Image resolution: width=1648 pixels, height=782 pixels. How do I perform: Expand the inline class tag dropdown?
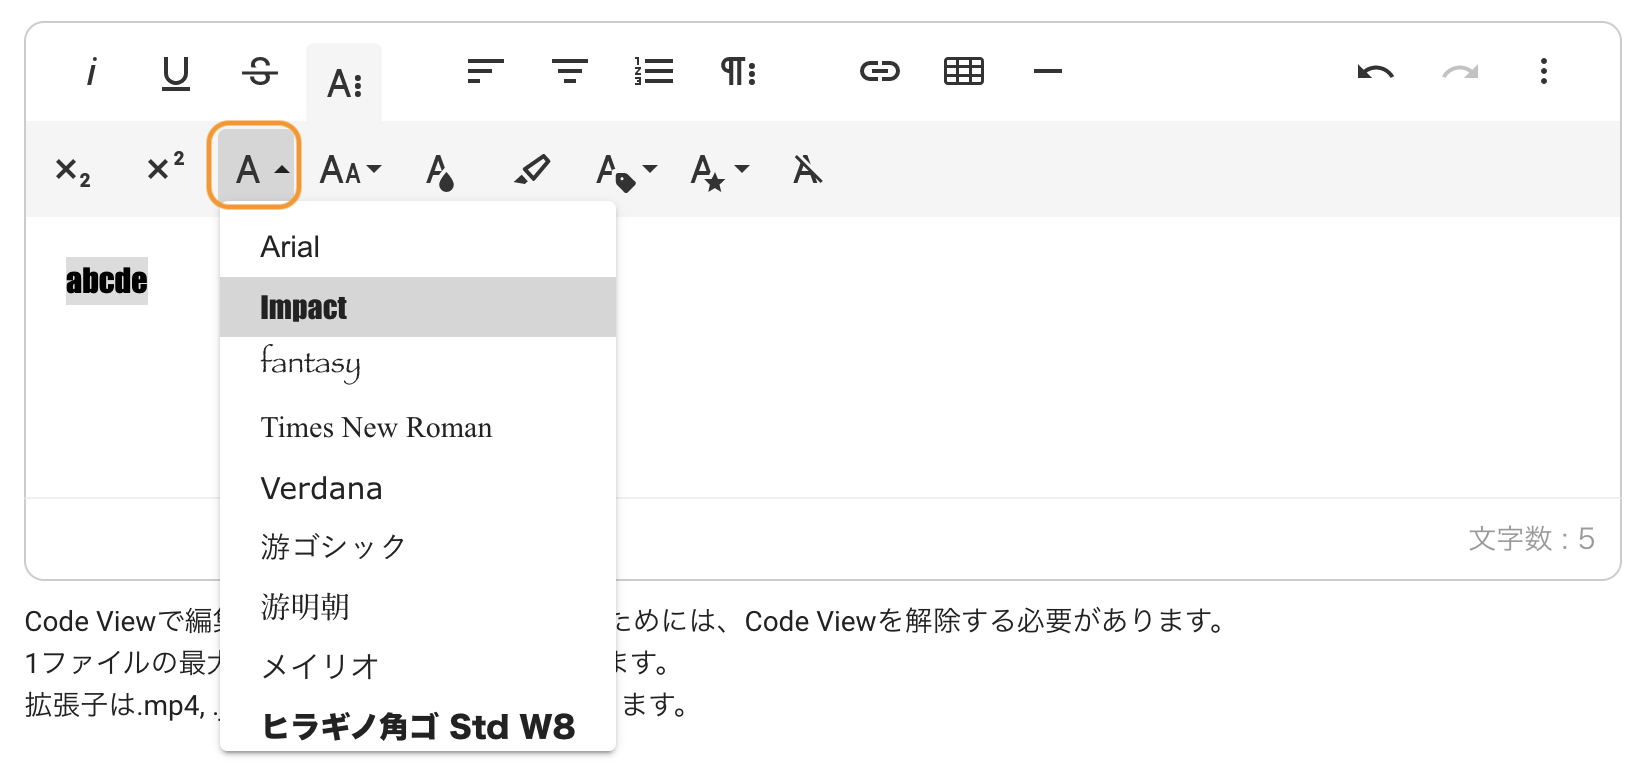click(x=626, y=170)
